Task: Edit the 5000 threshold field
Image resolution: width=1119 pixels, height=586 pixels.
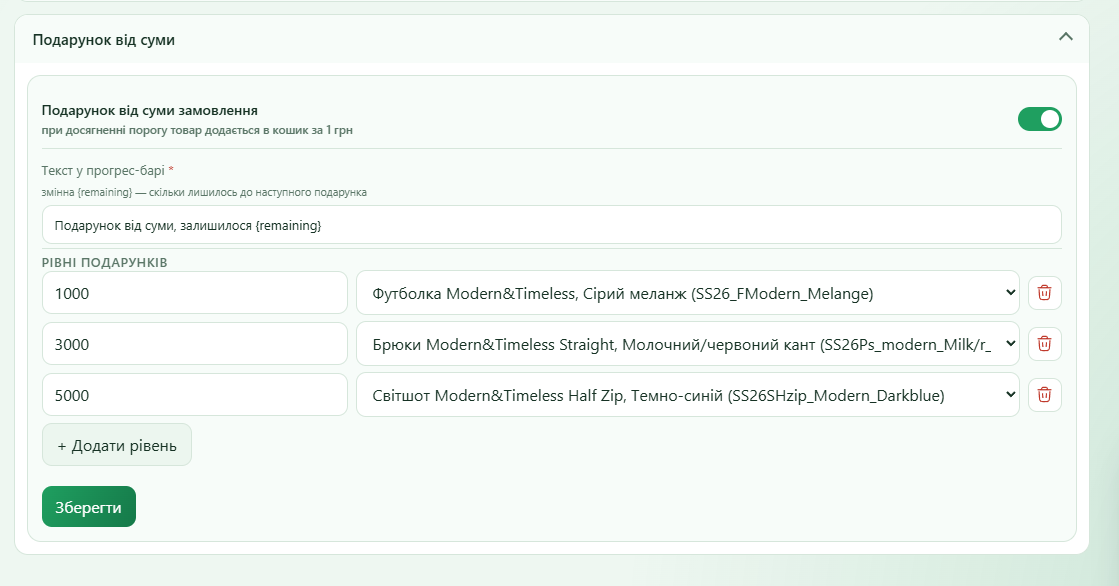Action: tap(195, 395)
